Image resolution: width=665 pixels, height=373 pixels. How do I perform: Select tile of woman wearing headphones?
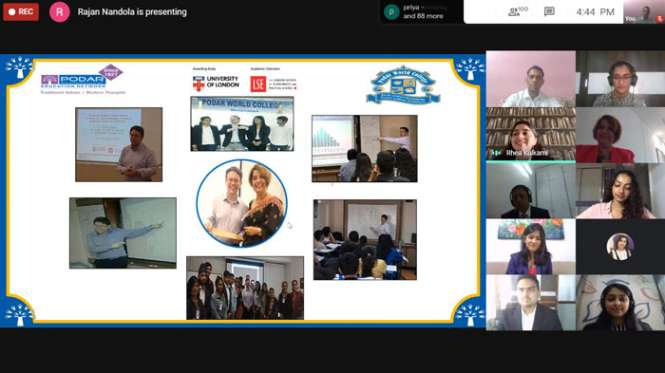click(620, 79)
